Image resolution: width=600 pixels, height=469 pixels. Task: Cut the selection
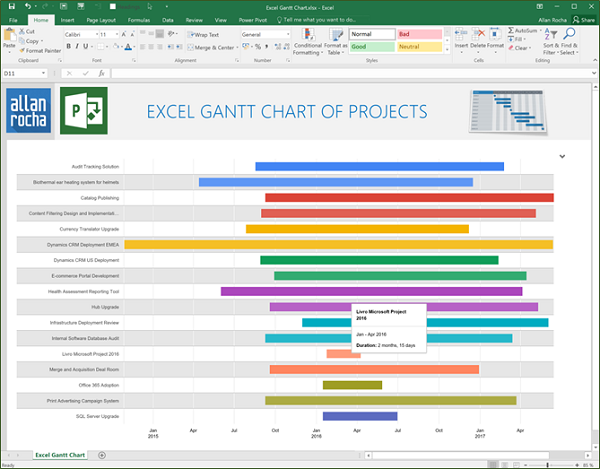(x=27, y=31)
